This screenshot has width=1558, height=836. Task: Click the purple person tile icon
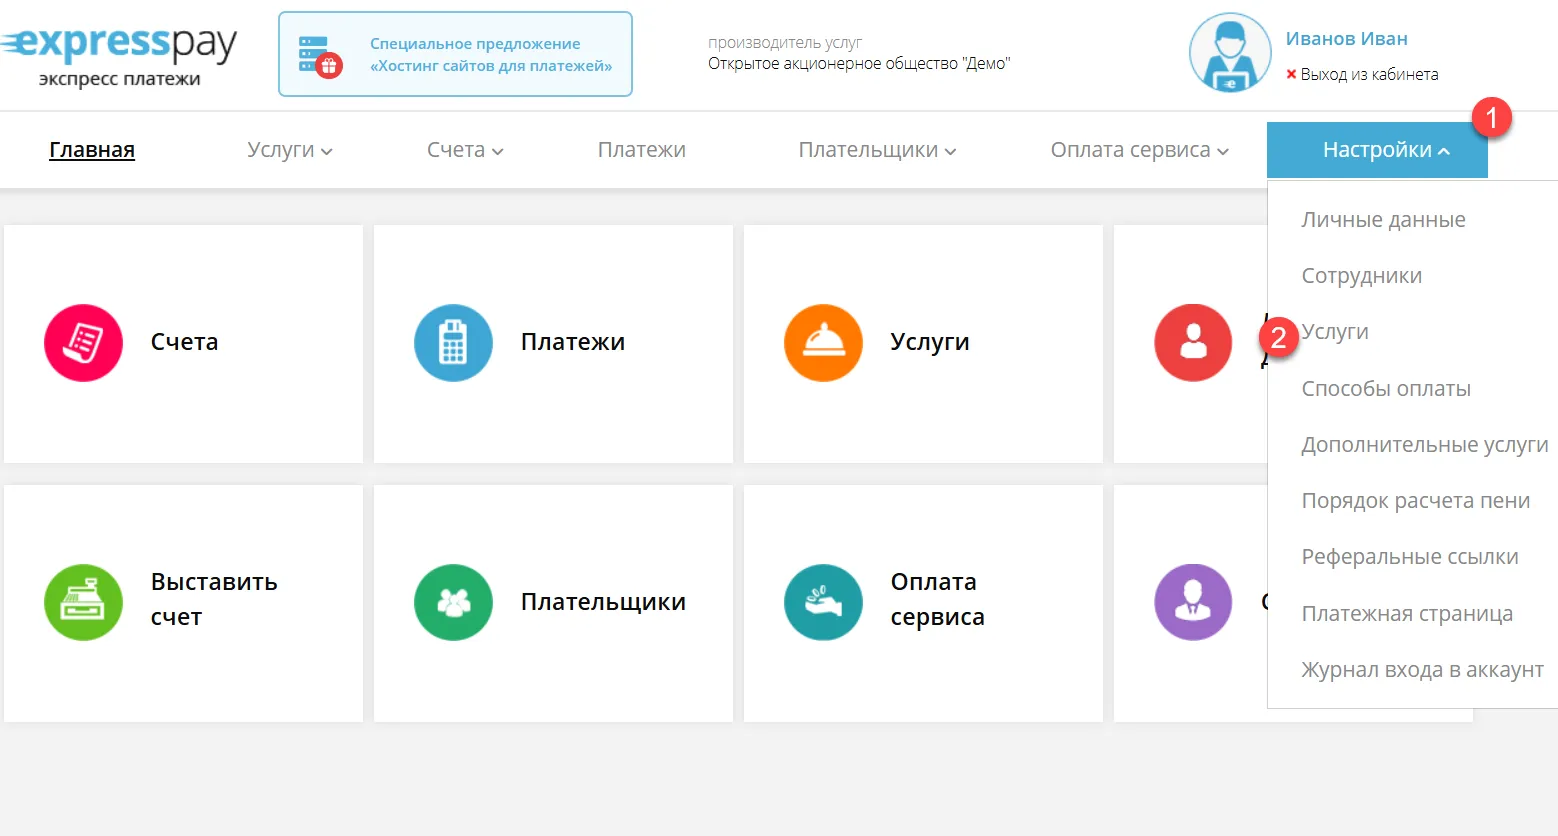1192,602
